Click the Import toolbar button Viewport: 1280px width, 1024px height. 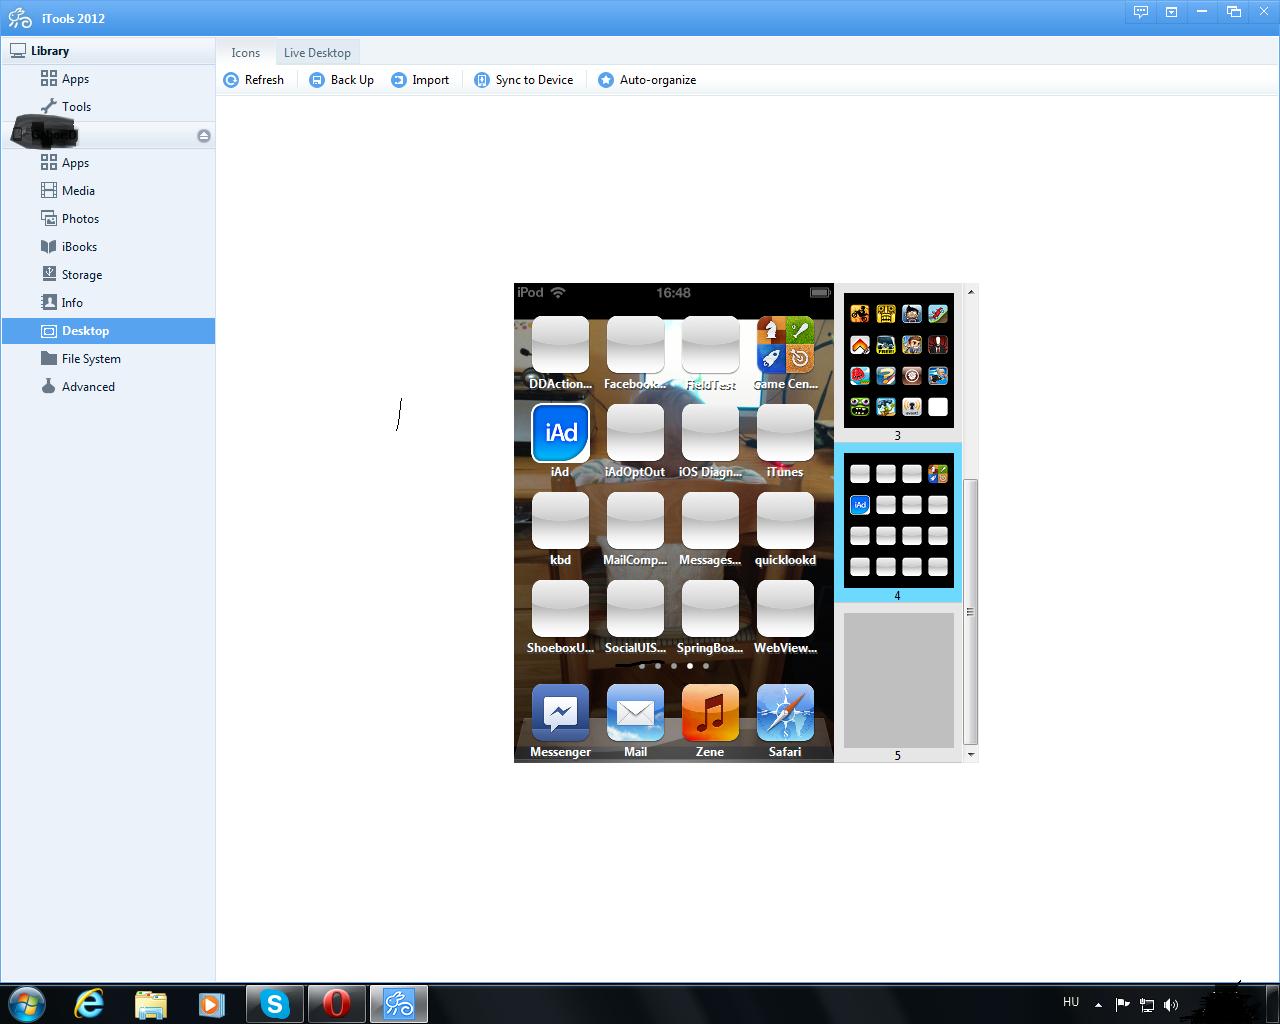pyautogui.click(x=420, y=80)
